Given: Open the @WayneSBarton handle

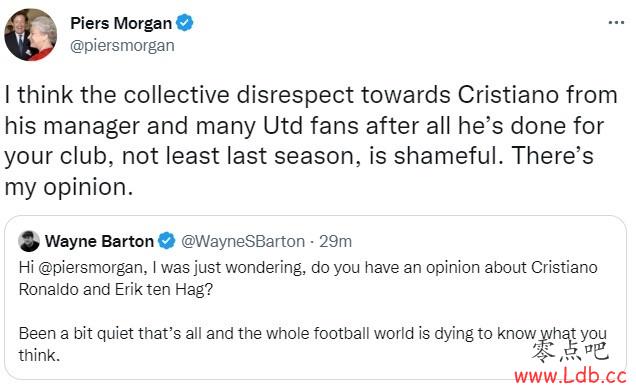Looking at the screenshot, I should click(x=243, y=241).
